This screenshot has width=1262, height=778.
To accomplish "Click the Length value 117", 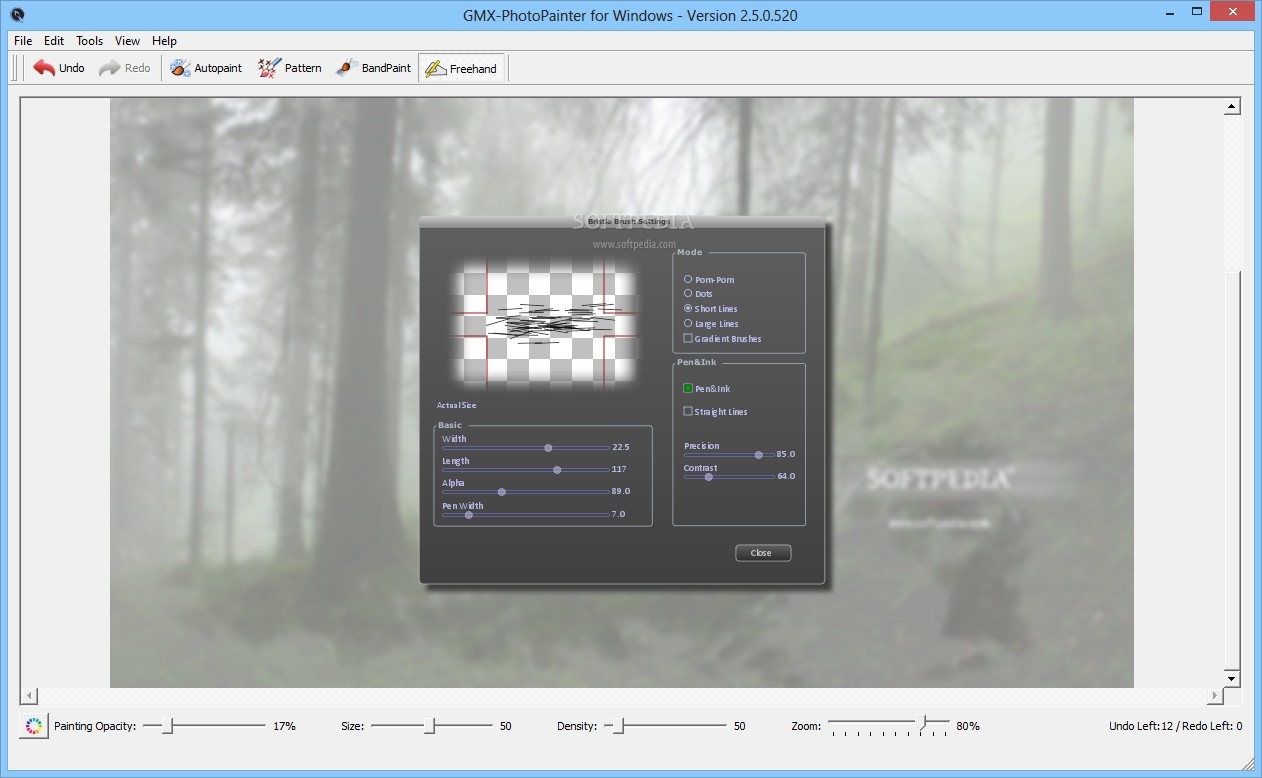I will [619, 469].
